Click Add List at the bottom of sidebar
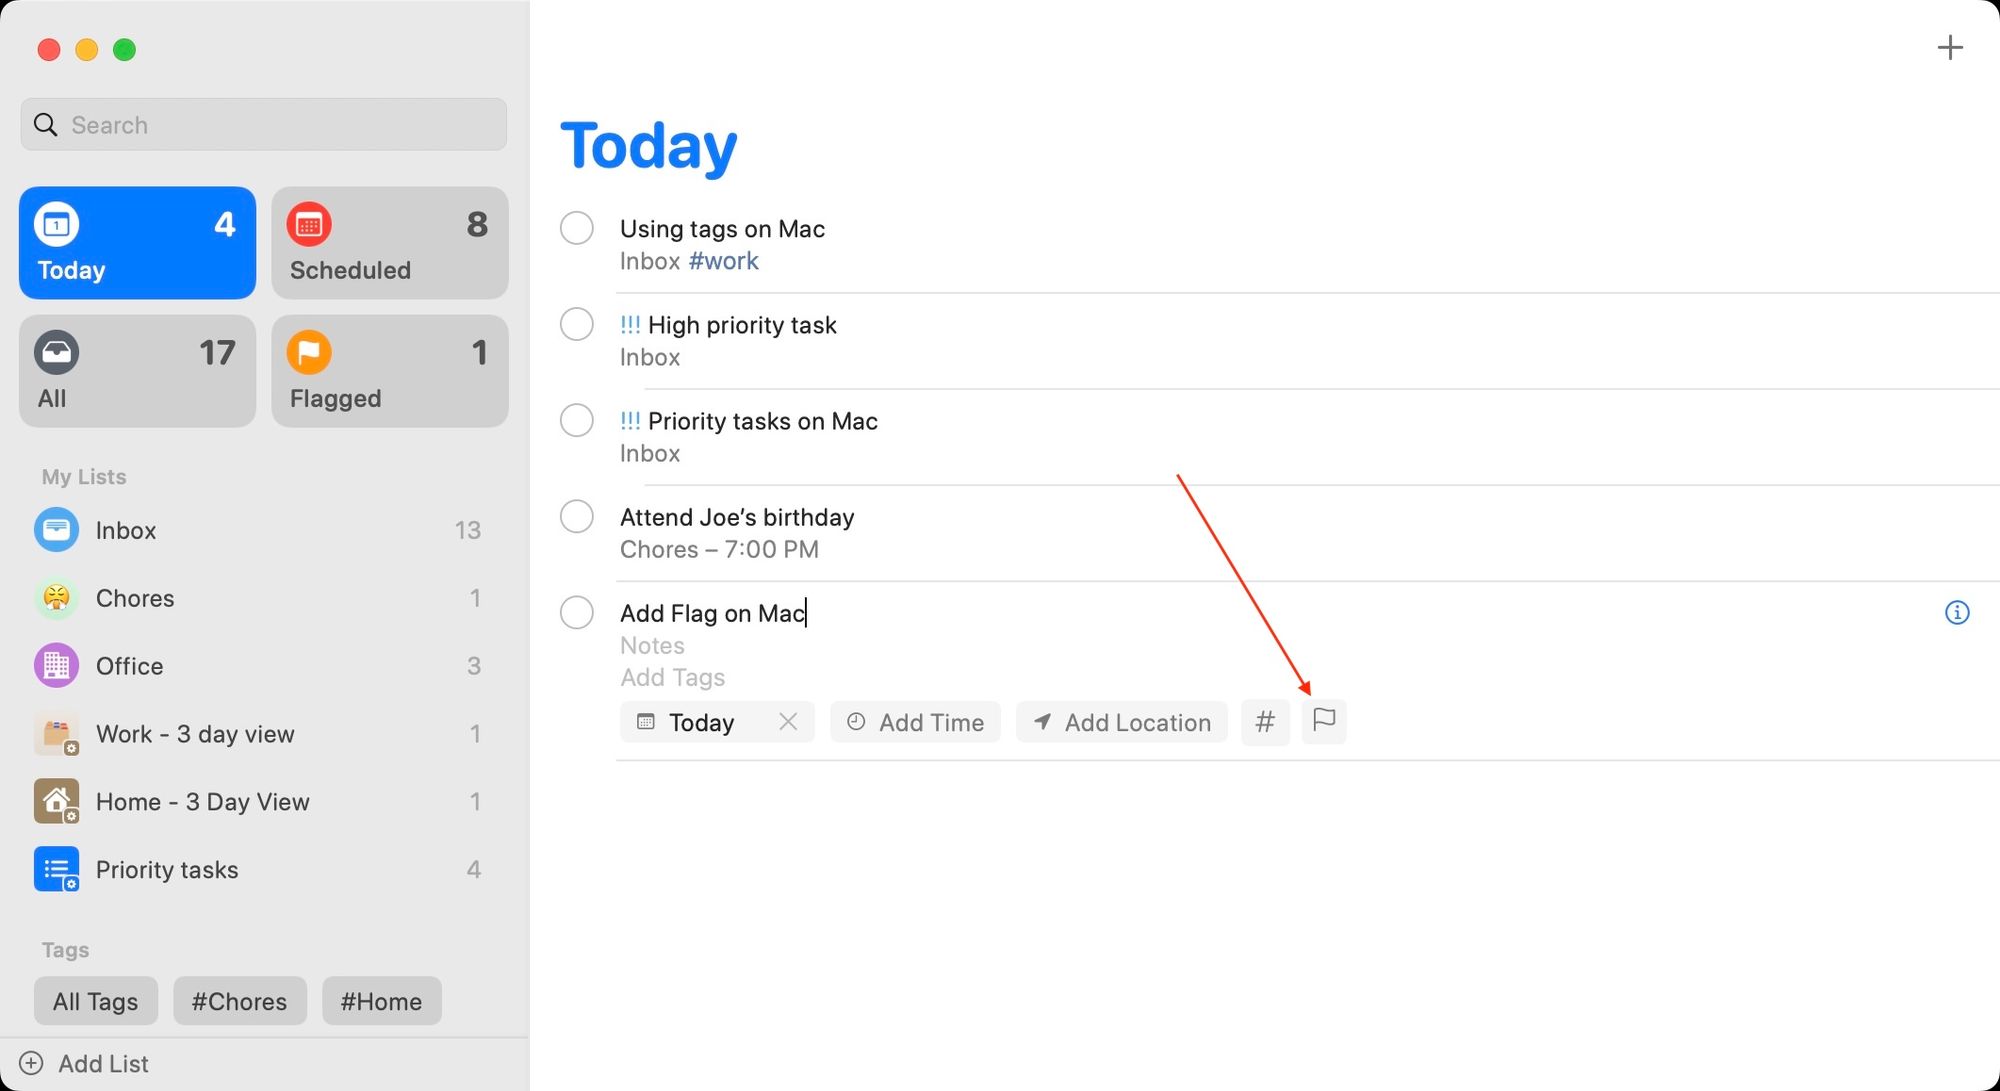Image resolution: width=2000 pixels, height=1091 pixels. click(x=103, y=1063)
